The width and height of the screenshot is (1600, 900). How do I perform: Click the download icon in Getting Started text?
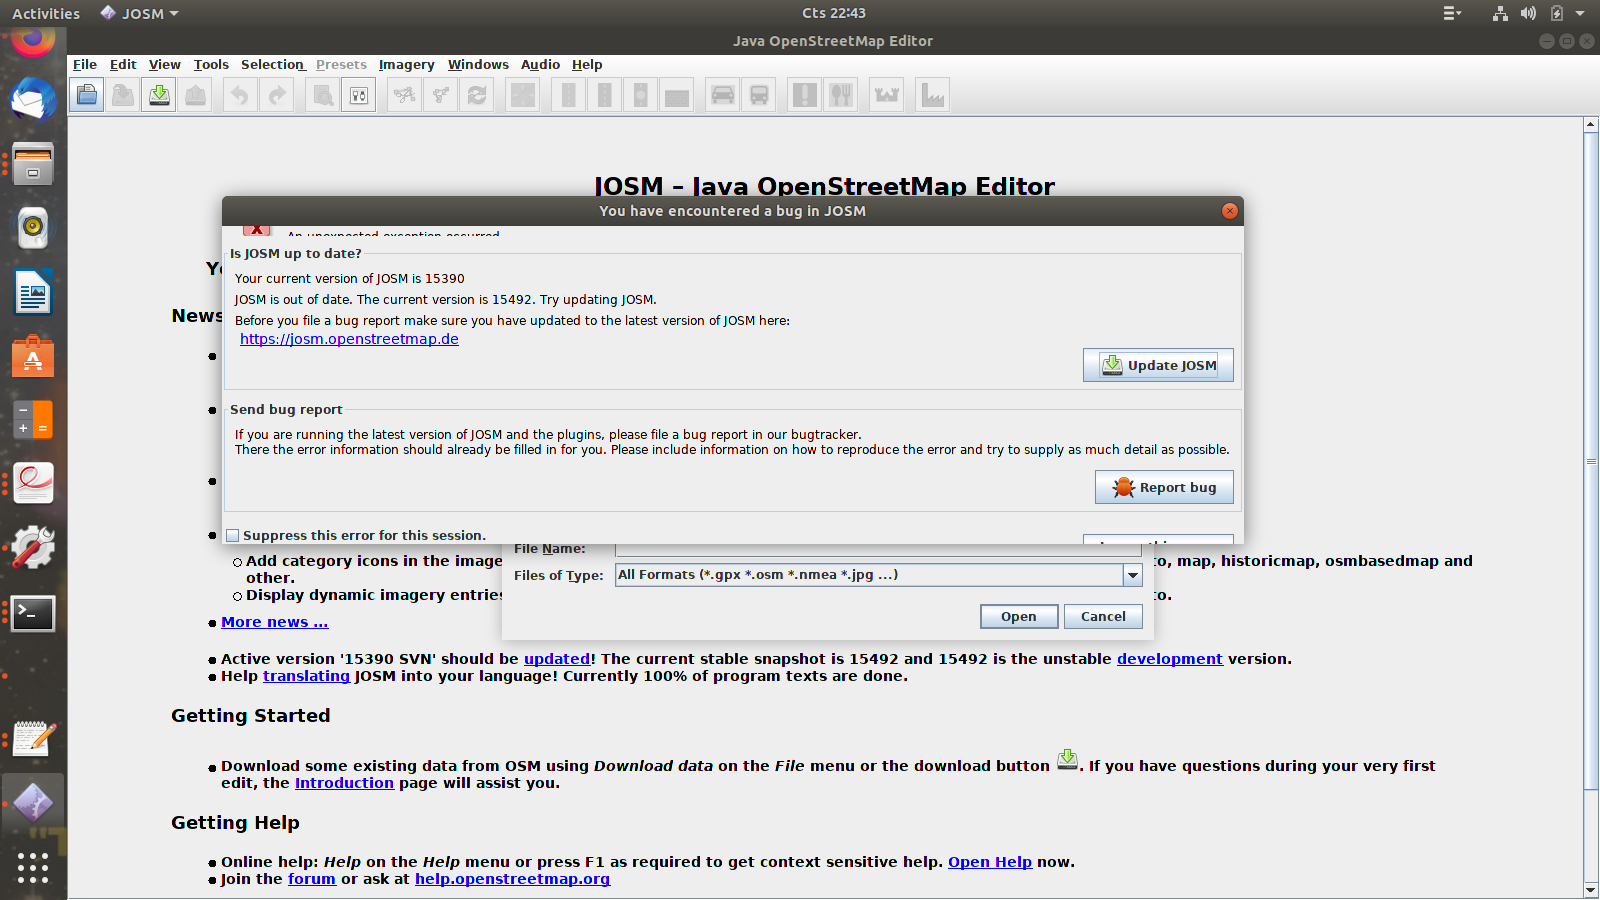tap(1067, 760)
